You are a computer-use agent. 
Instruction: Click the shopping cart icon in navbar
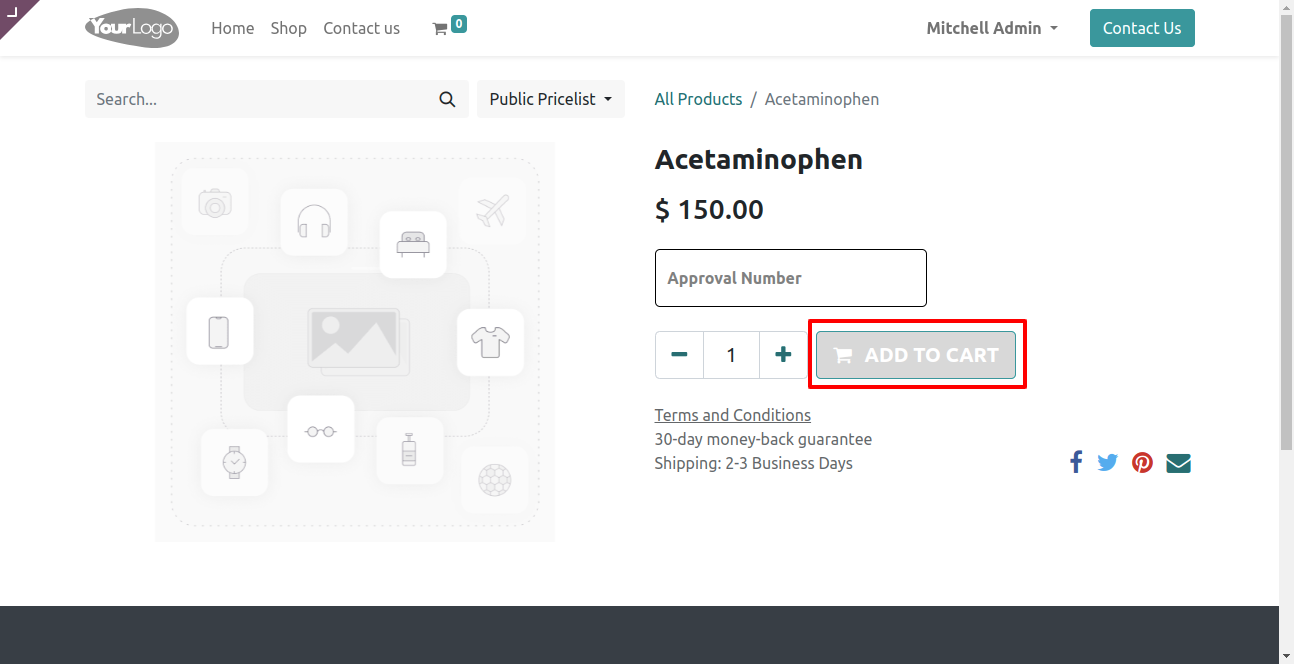[x=439, y=29]
